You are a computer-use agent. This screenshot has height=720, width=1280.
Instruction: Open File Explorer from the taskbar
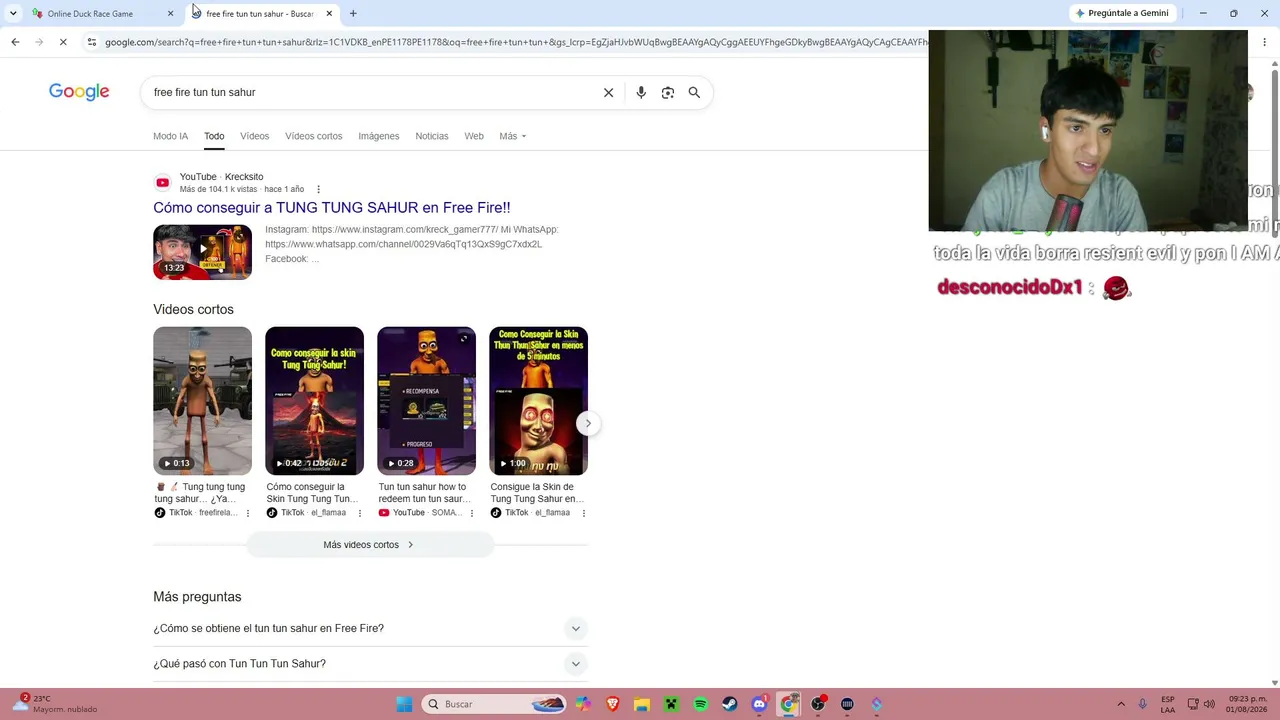(642, 704)
